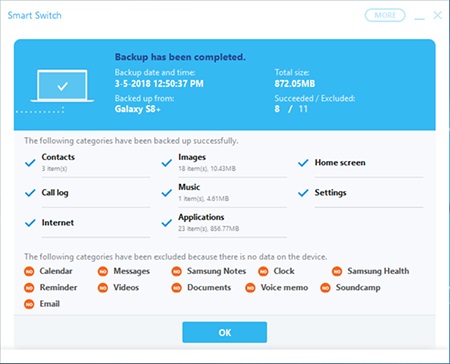
Task: Click the Samsung Health excluded label
Action: pyautogui.click(x=378, y=271)
